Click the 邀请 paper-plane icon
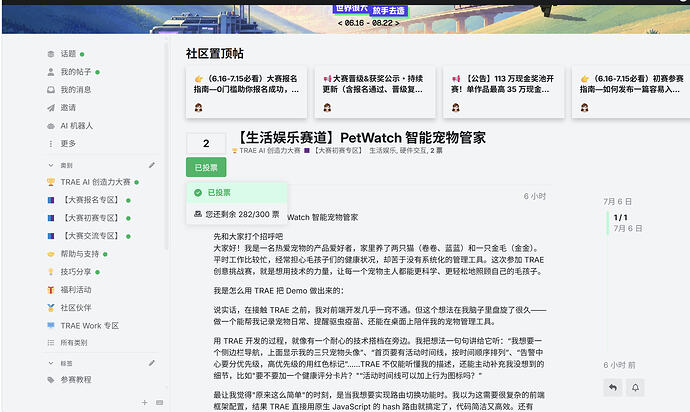This screenshot has height=412, width=690. coord(51,108)
